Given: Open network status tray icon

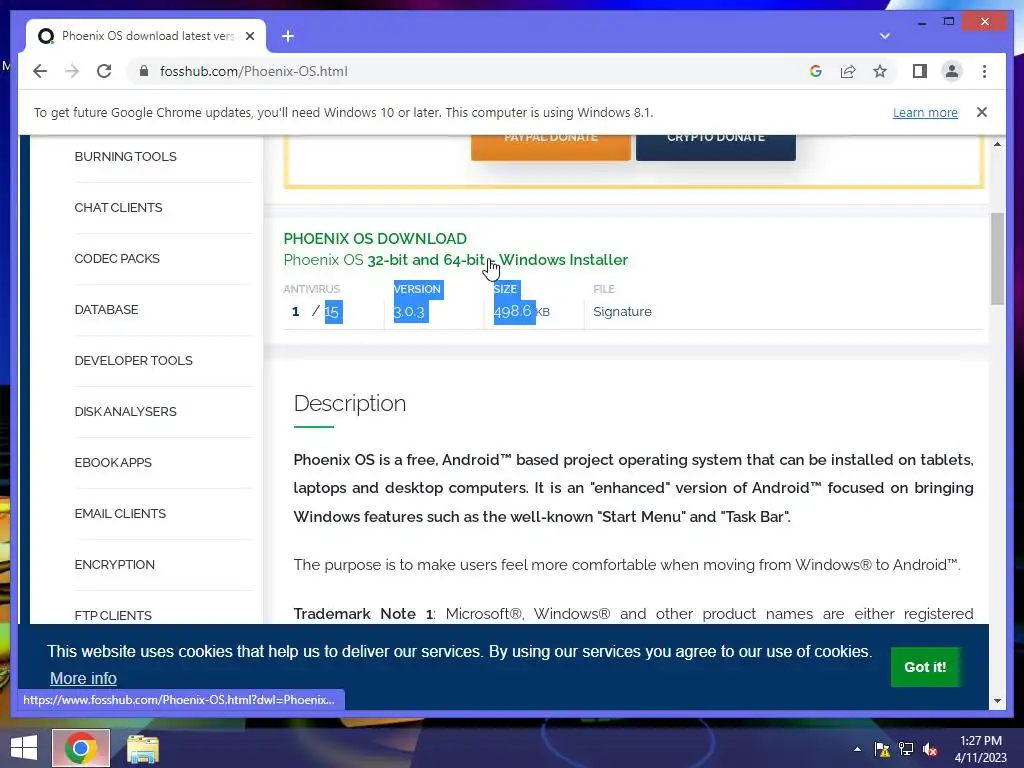Looking at the screenshot, I should [906, 749].
